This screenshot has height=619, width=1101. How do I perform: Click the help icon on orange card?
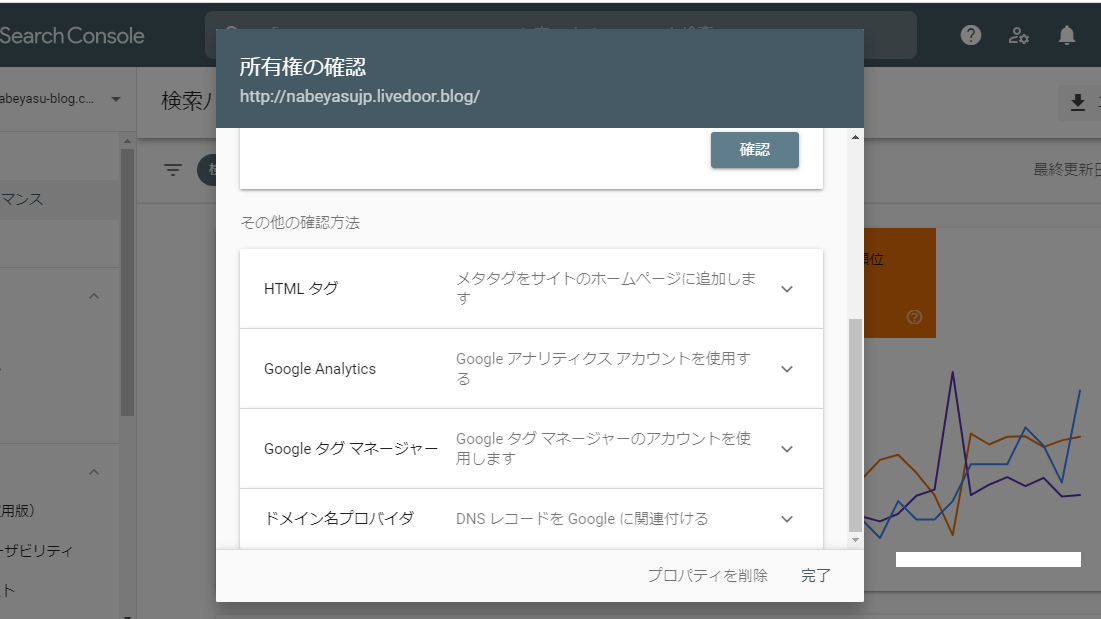tap(914, 317)
